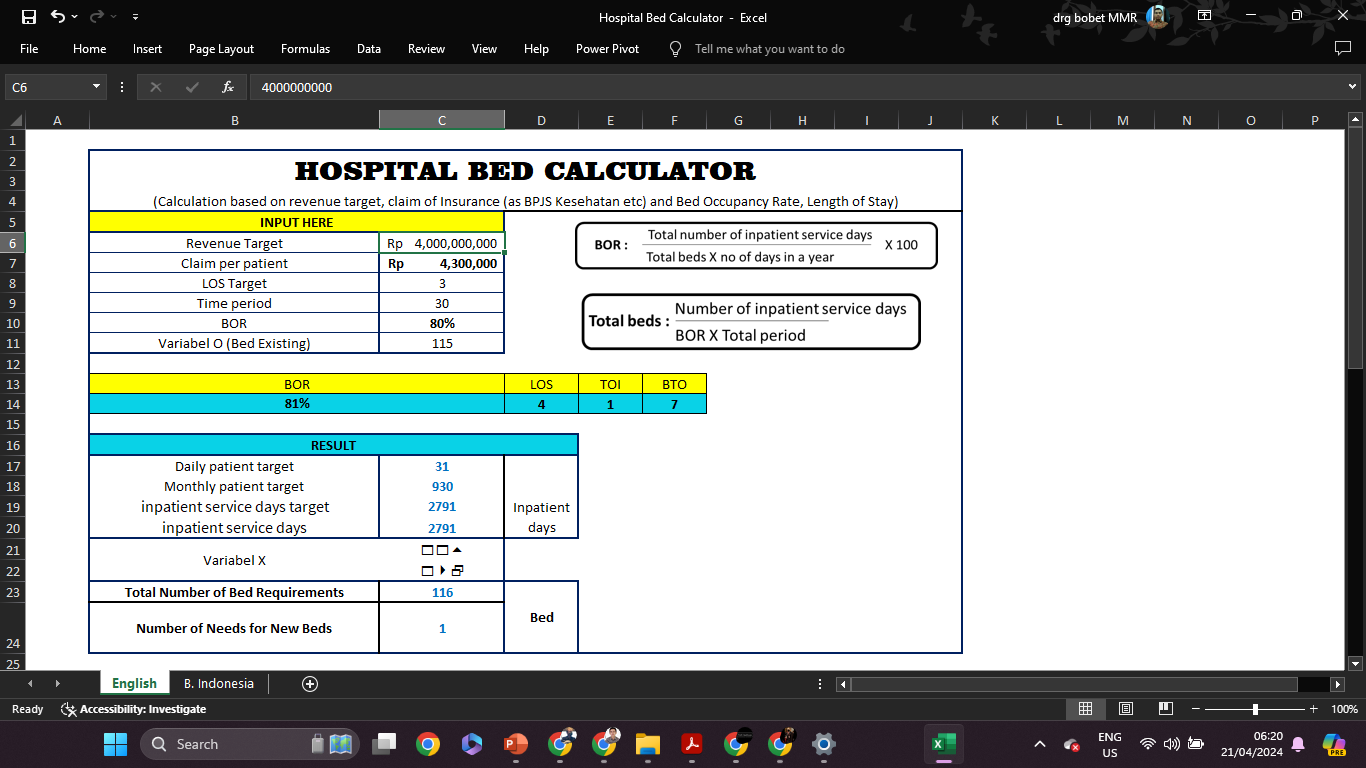Show hidden system tray icons
The width and height of the screenshot is (1366, 768).
(1040, 744)
